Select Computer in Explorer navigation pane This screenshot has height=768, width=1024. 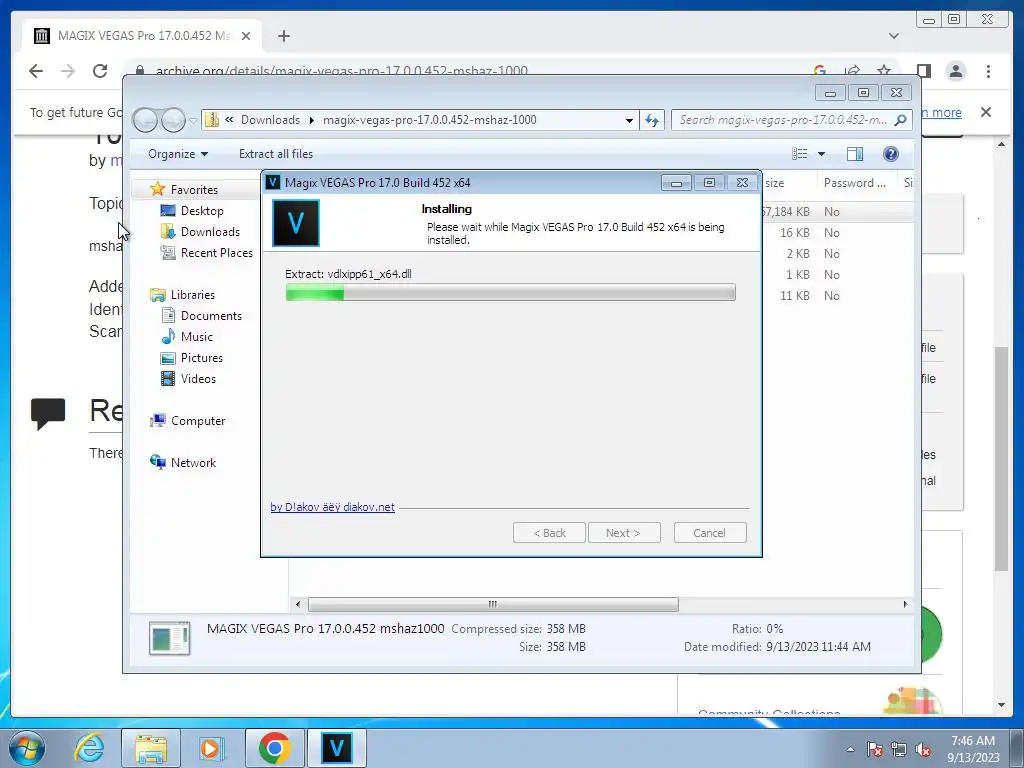click(x=198, y=421)
